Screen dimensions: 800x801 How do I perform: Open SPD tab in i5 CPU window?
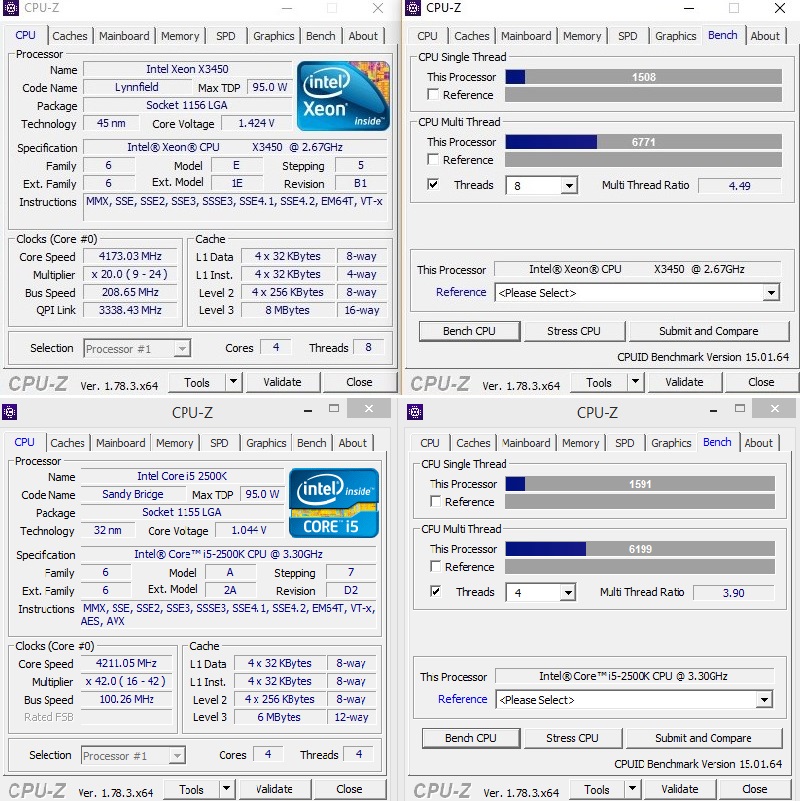pyautogui.click(x=219, y=443)
